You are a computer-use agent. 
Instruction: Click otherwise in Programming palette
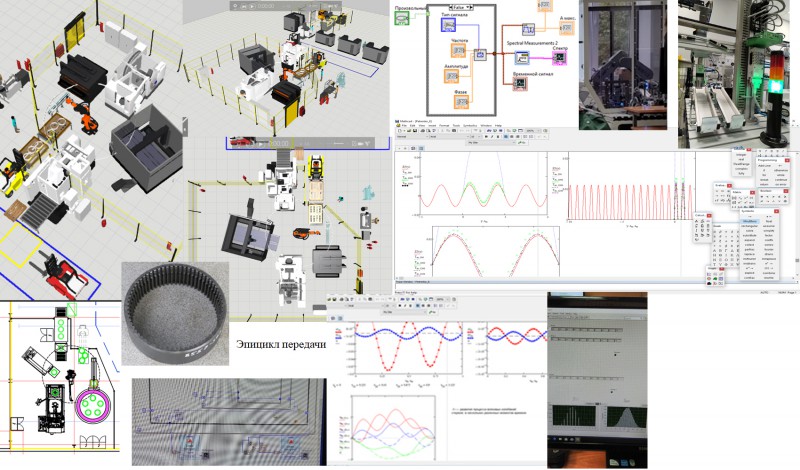point(781,170)
